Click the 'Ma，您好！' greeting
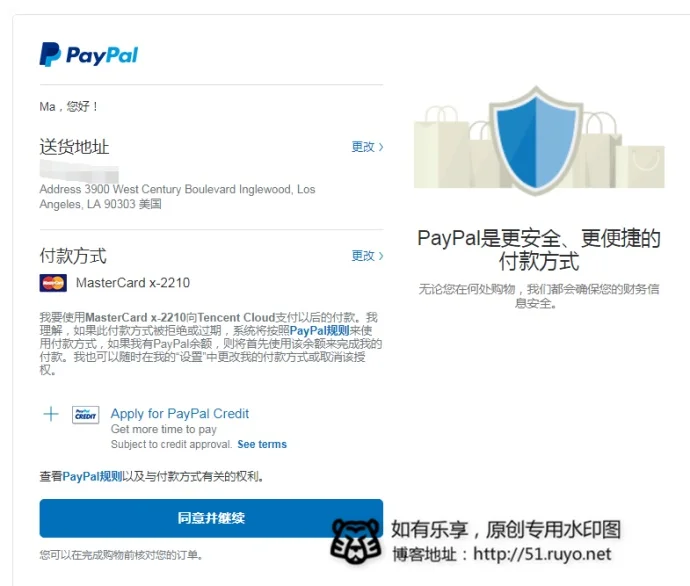Viewport: 690px width, 586px height. click(x=69, y=106)
